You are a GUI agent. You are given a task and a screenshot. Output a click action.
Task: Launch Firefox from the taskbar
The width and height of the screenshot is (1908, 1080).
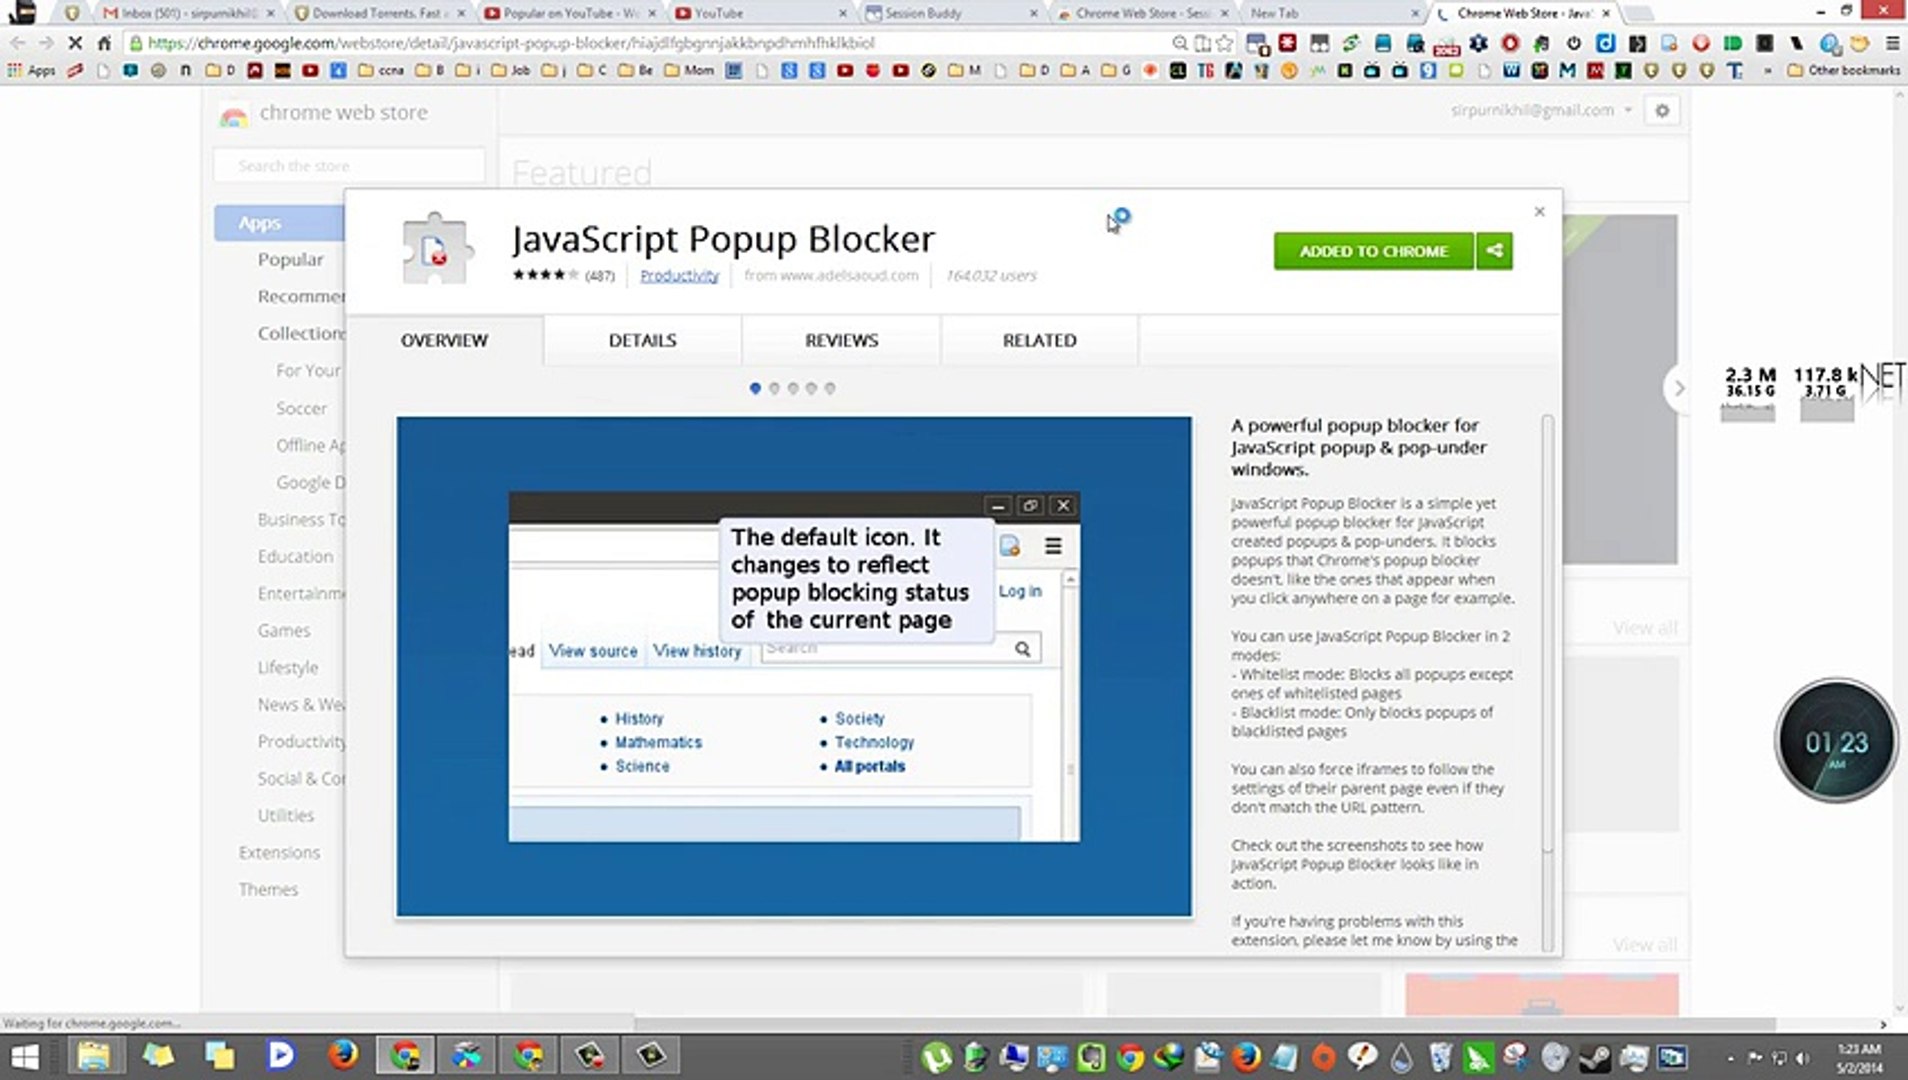pos(343,1055)
